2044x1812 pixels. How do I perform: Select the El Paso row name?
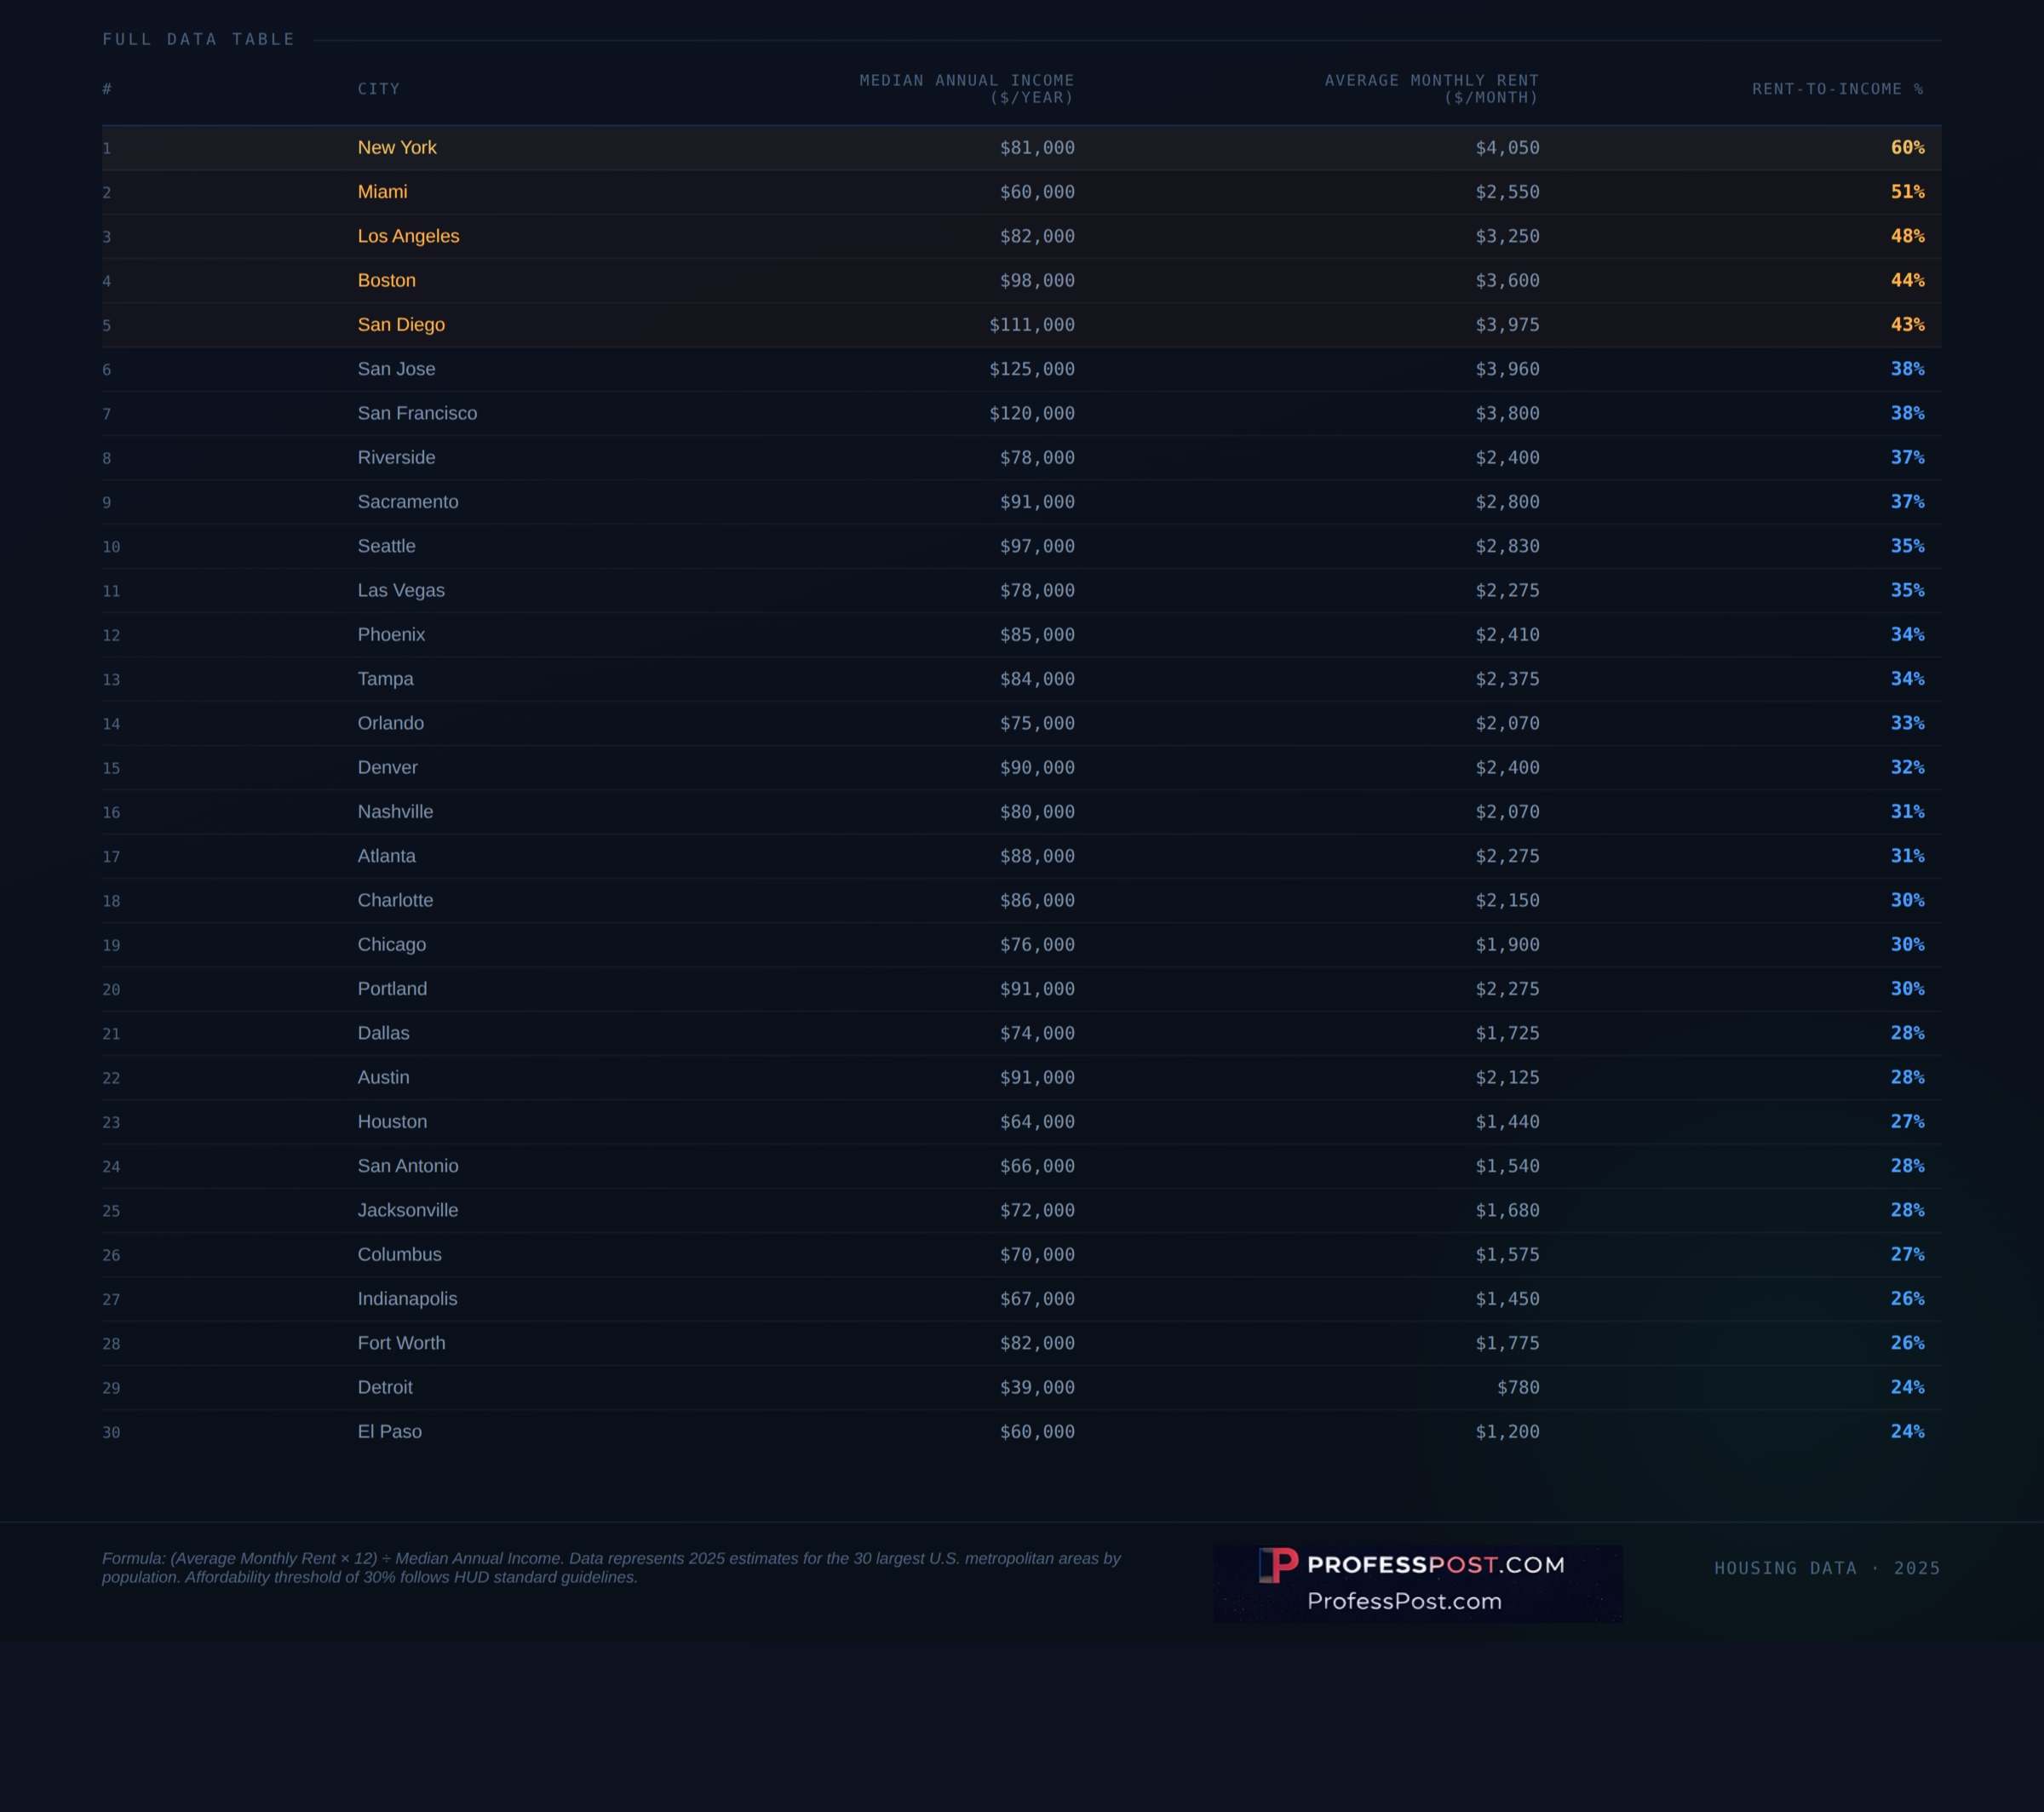click(389, 1431)
